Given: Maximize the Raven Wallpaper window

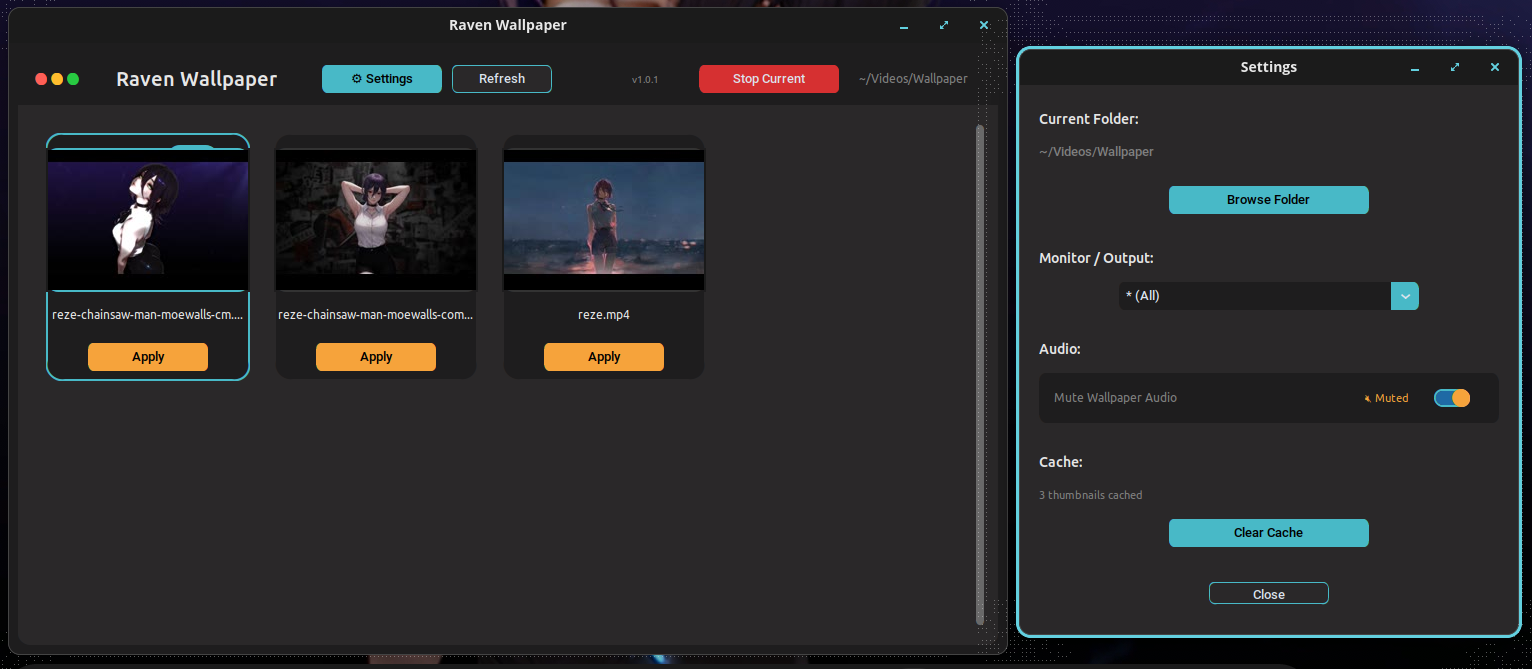Looking at the screenshot, I should 944,26.
